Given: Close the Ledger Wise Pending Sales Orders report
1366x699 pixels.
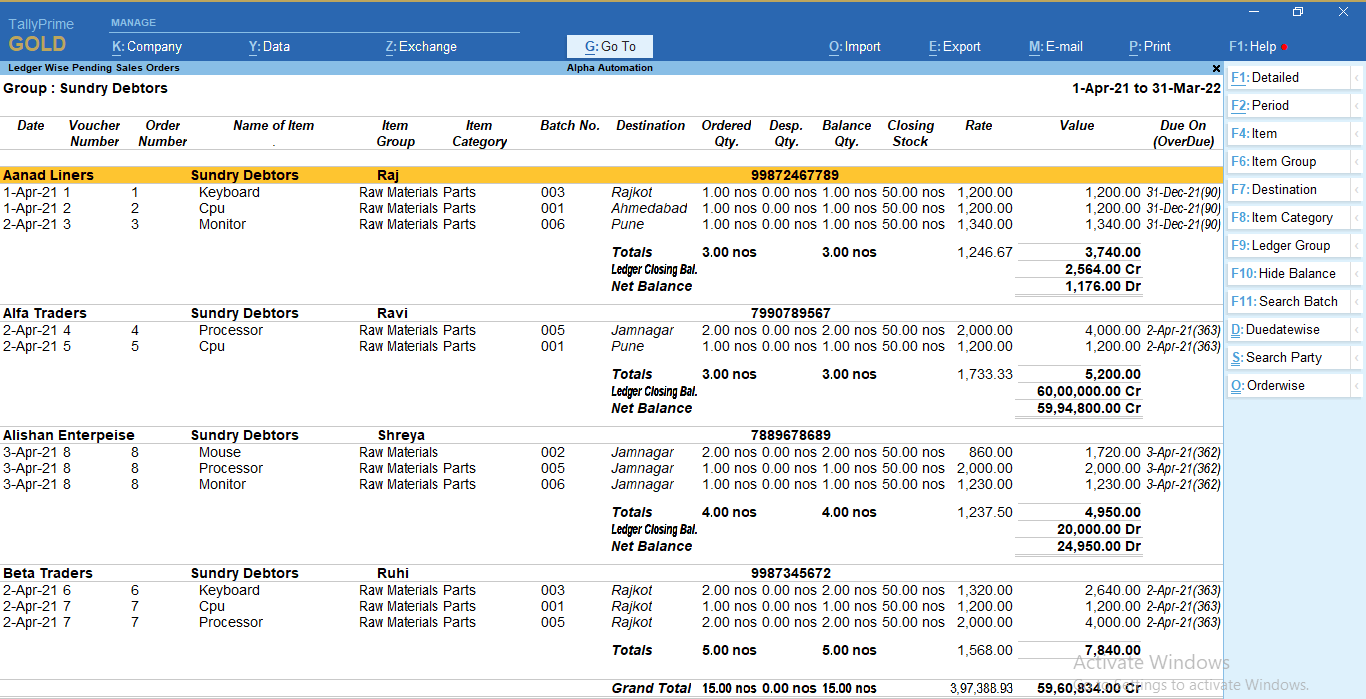Looking at the screenshot, I should [x=1216, y=68].
